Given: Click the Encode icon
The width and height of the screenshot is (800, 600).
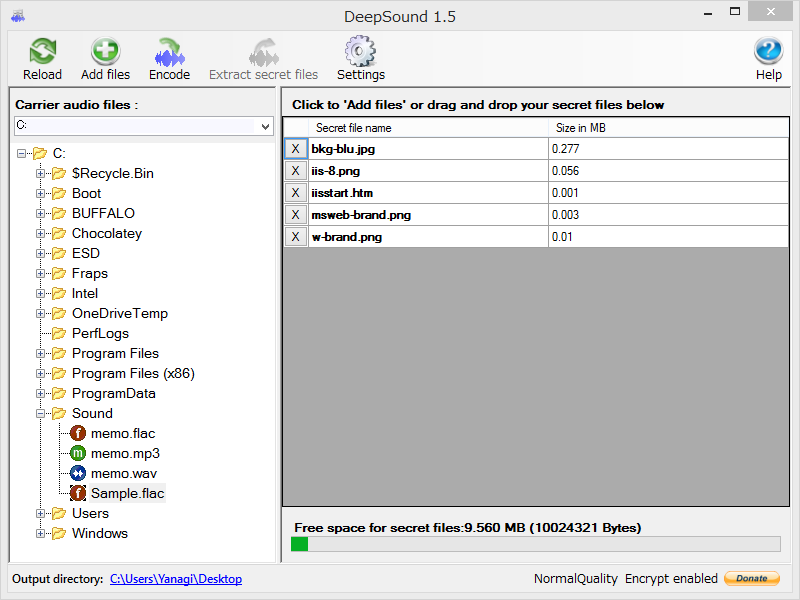Looking at the screenshot, I should point(169,50).
